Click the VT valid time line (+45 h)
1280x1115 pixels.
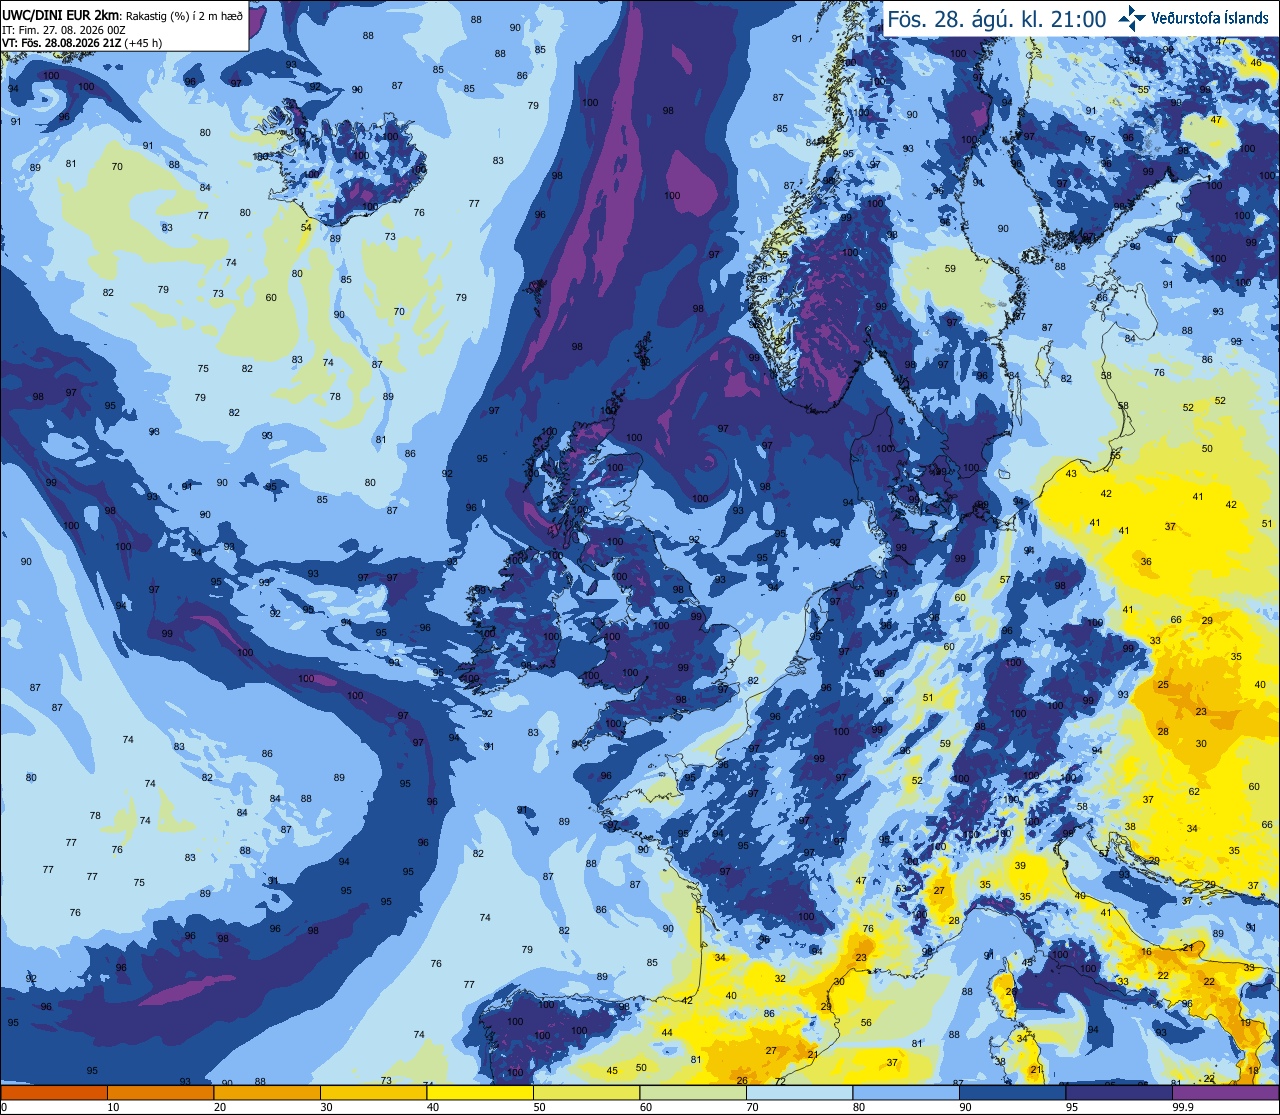click(x=83, y=42)
